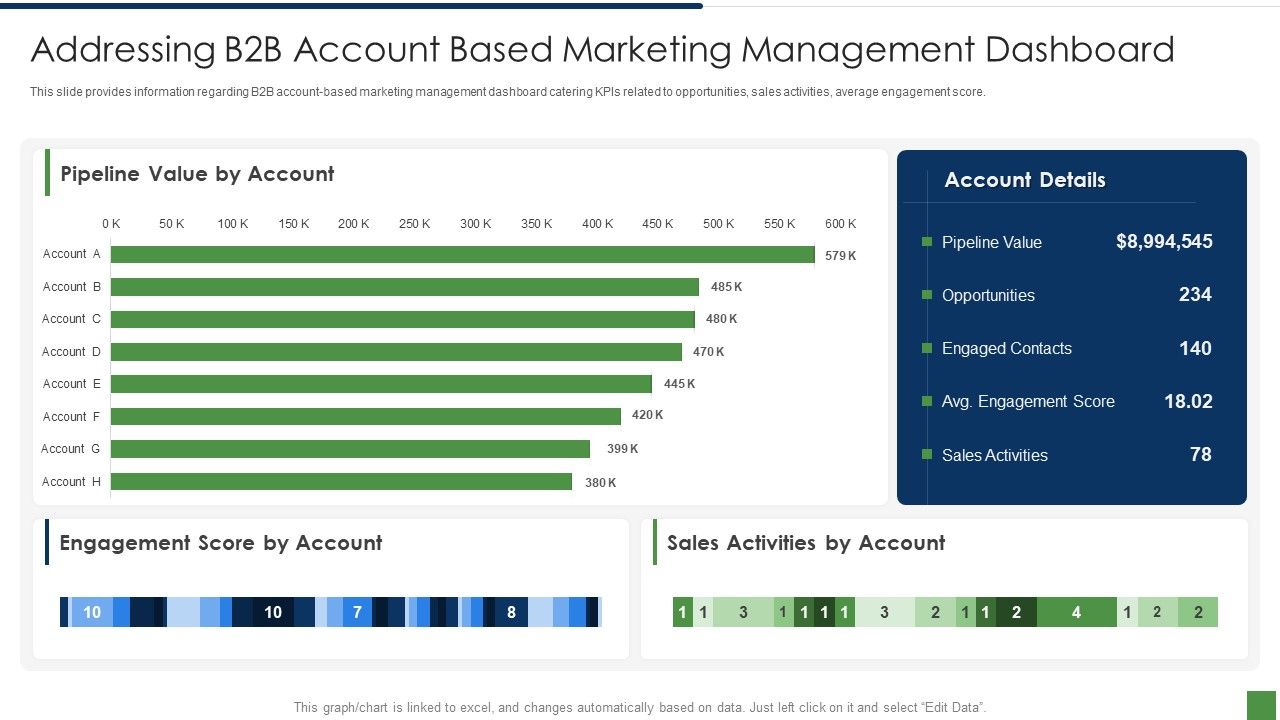The image size is (1280, 720).
Task: Click the '399 K' data label
Action: (x=622, y=449)
